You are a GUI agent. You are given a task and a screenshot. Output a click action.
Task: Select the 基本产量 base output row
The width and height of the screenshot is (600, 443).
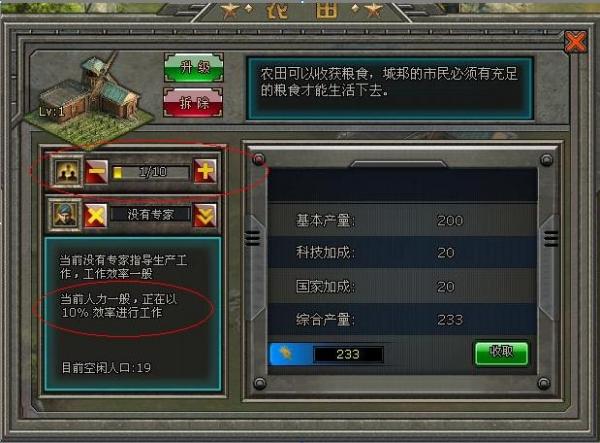pos(402,220)
